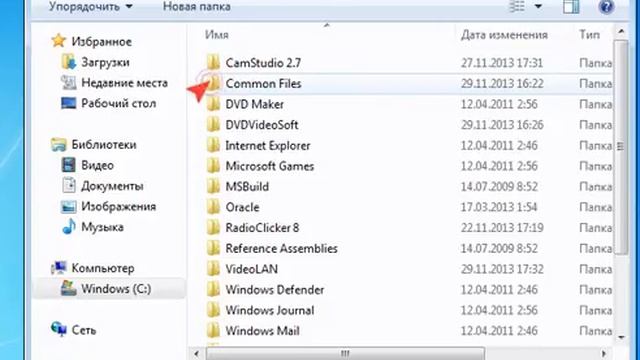Select the Reference Assemblies folder
The height and width of the screenshot is (360, 640).
(x=281, y=249)
